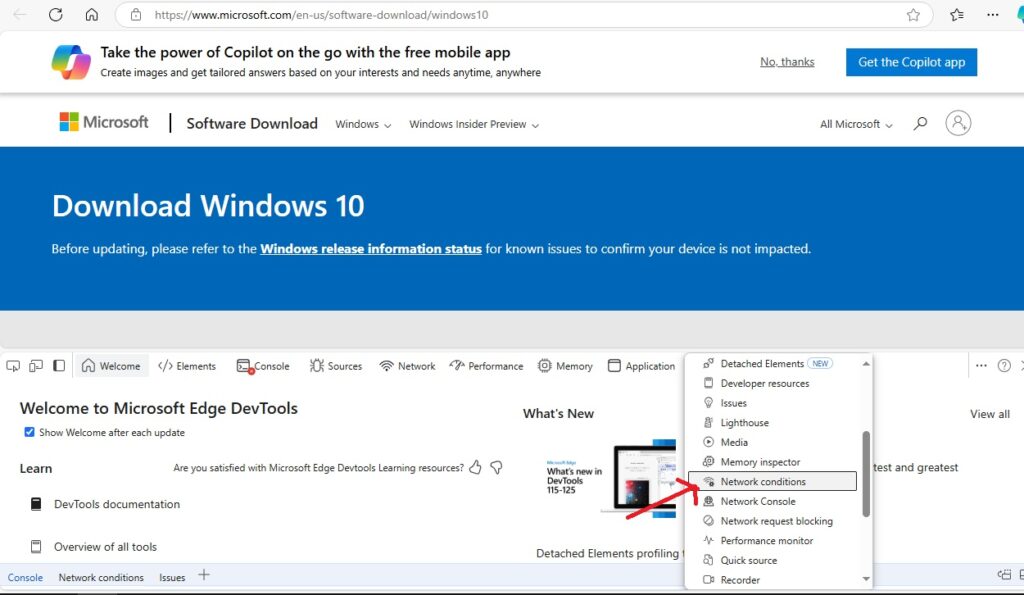Give thumbs up for Learning resources
The image size is (1024, 595).
coord(475,467)
